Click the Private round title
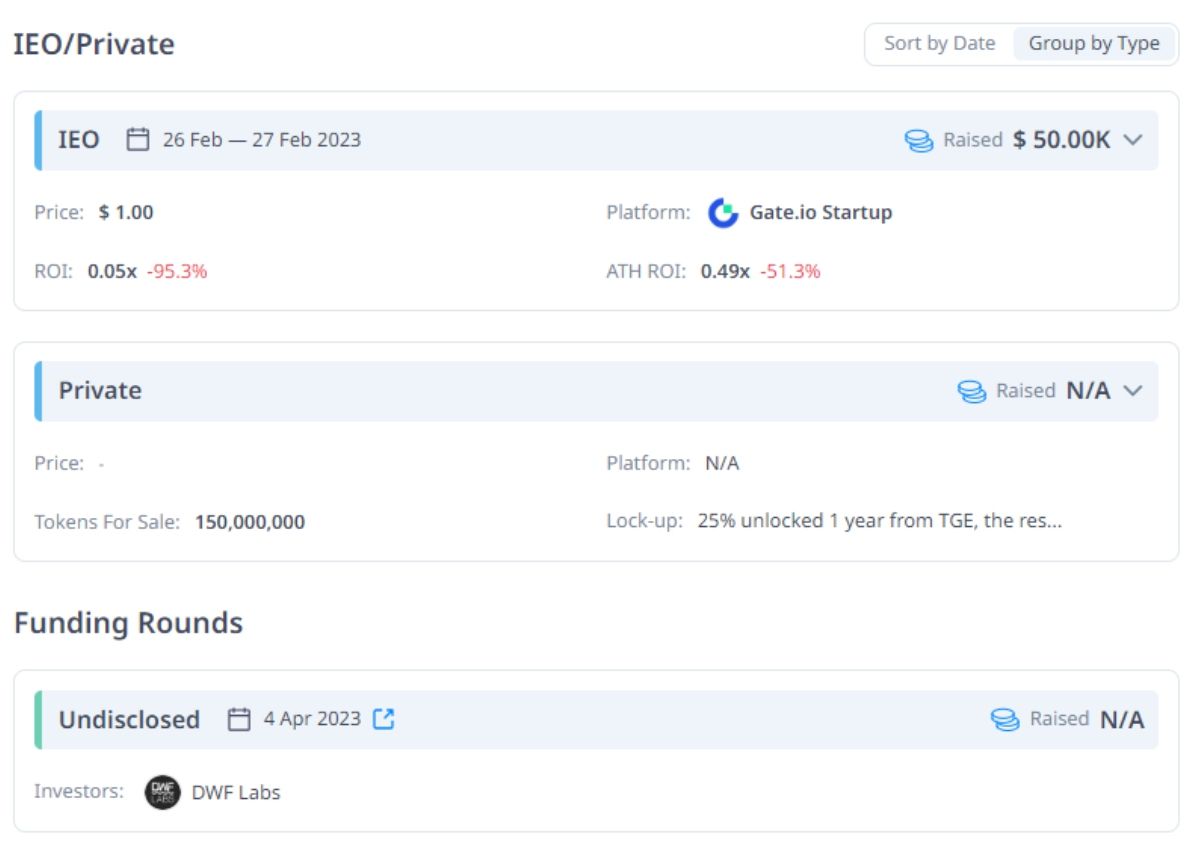Viewport: 1200px width, 845px height. [x=100, y=391]
